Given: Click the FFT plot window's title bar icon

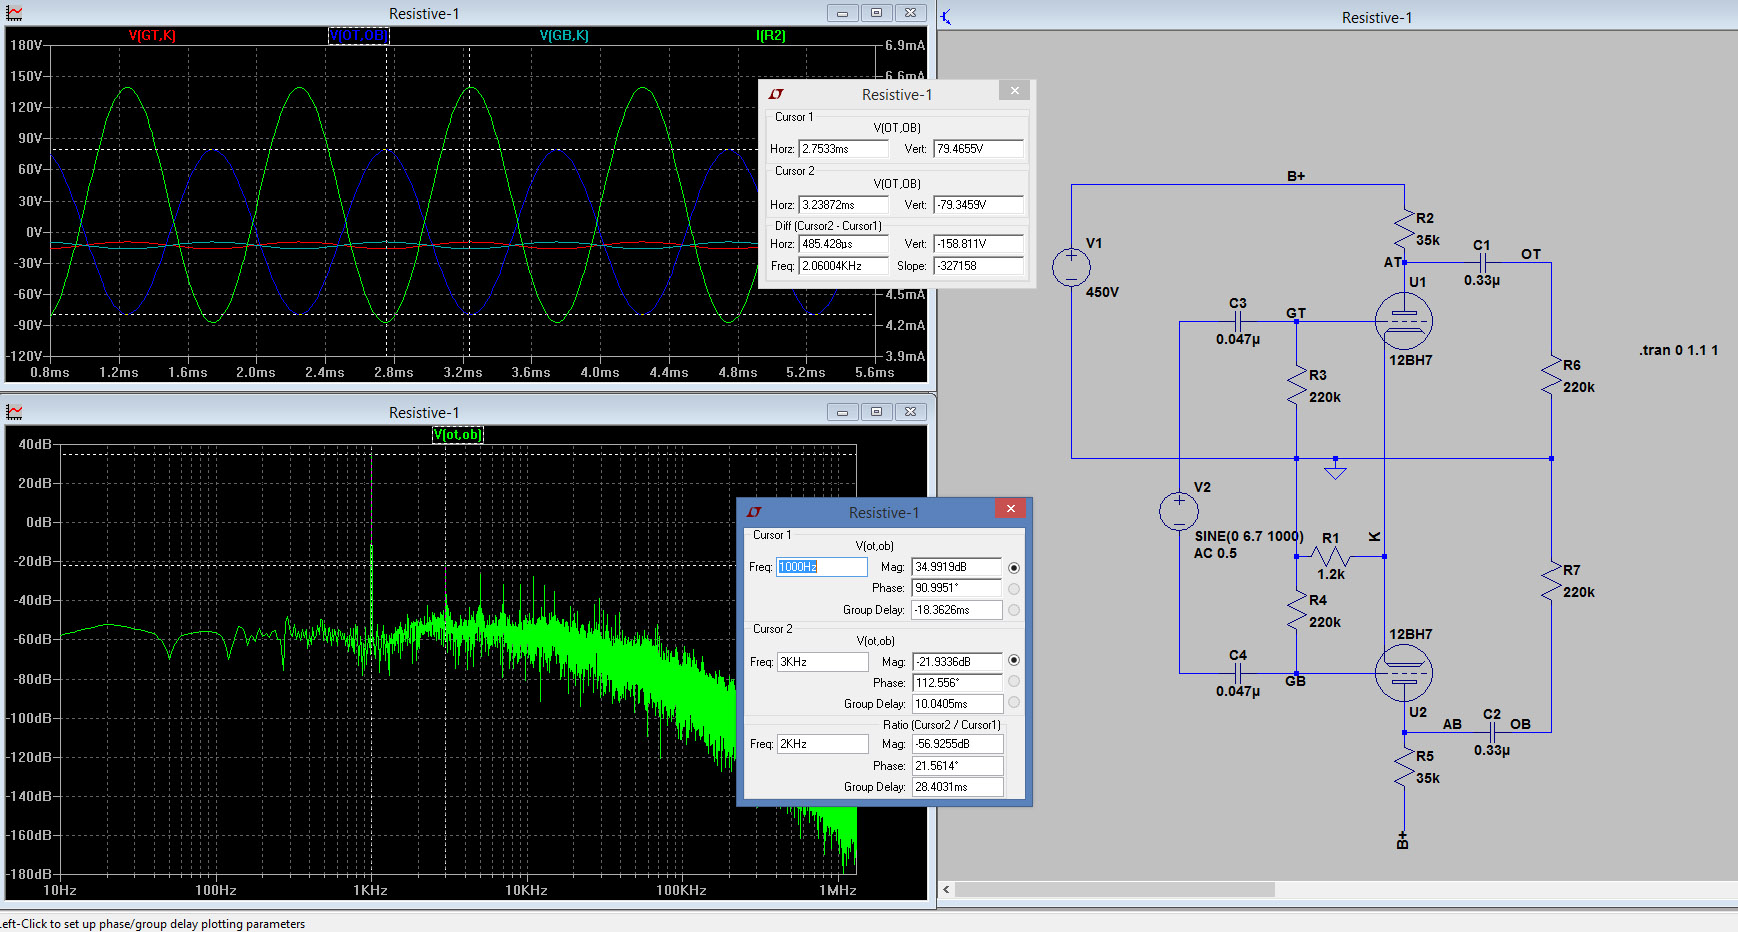Looking at the screenshot, I should coord(14,412).
